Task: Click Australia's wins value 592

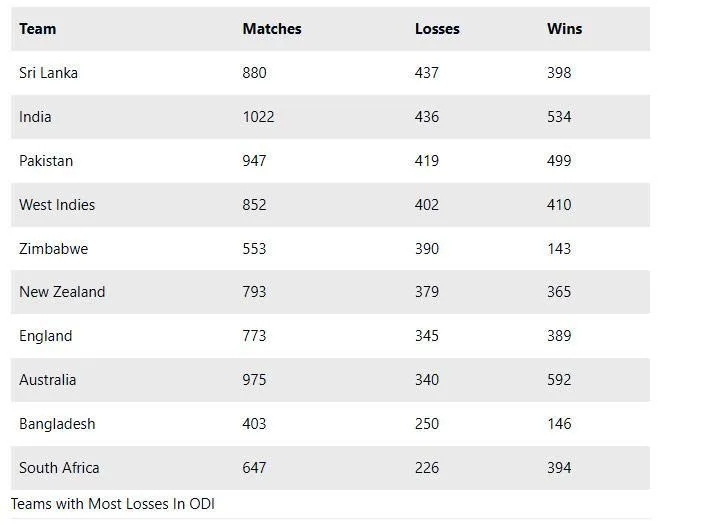Action: [x=559, y=380]
